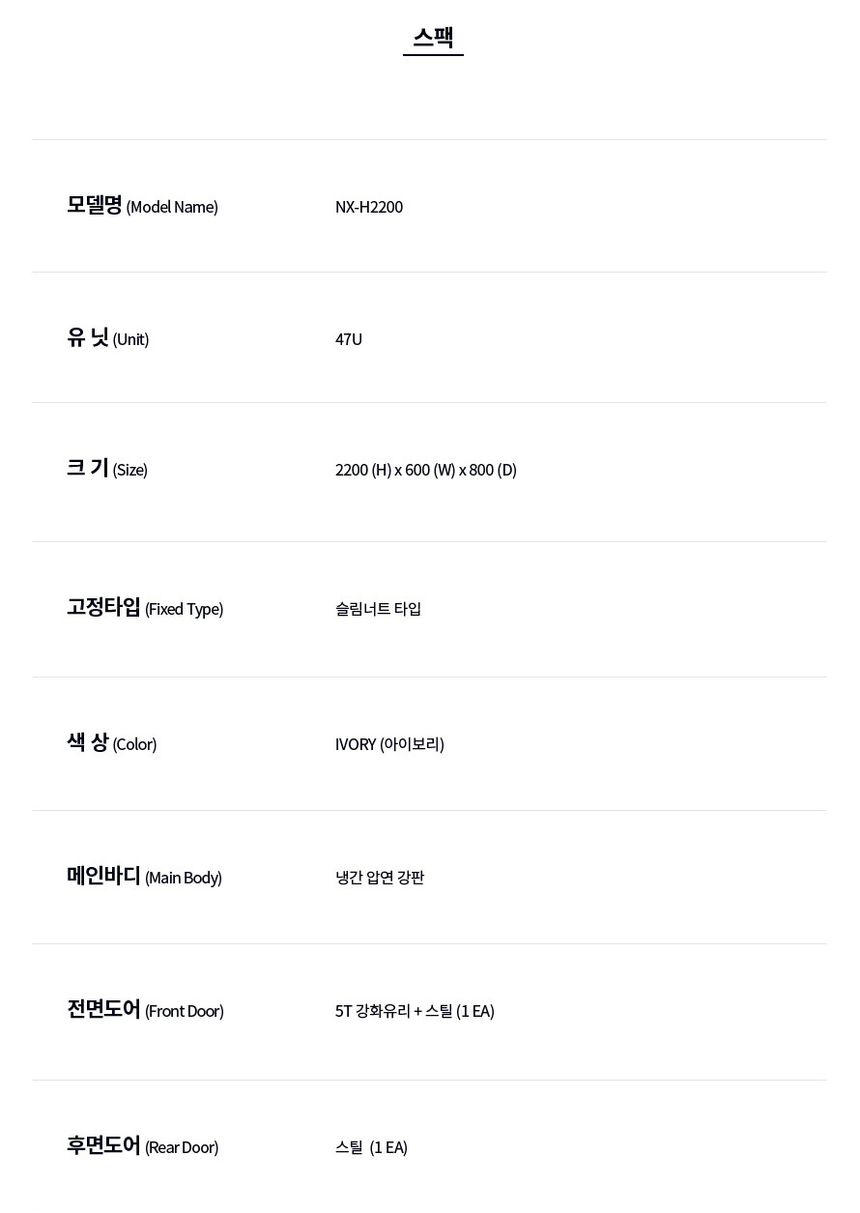Click the 색 상 (Color) row label

(x=112, y=743)
